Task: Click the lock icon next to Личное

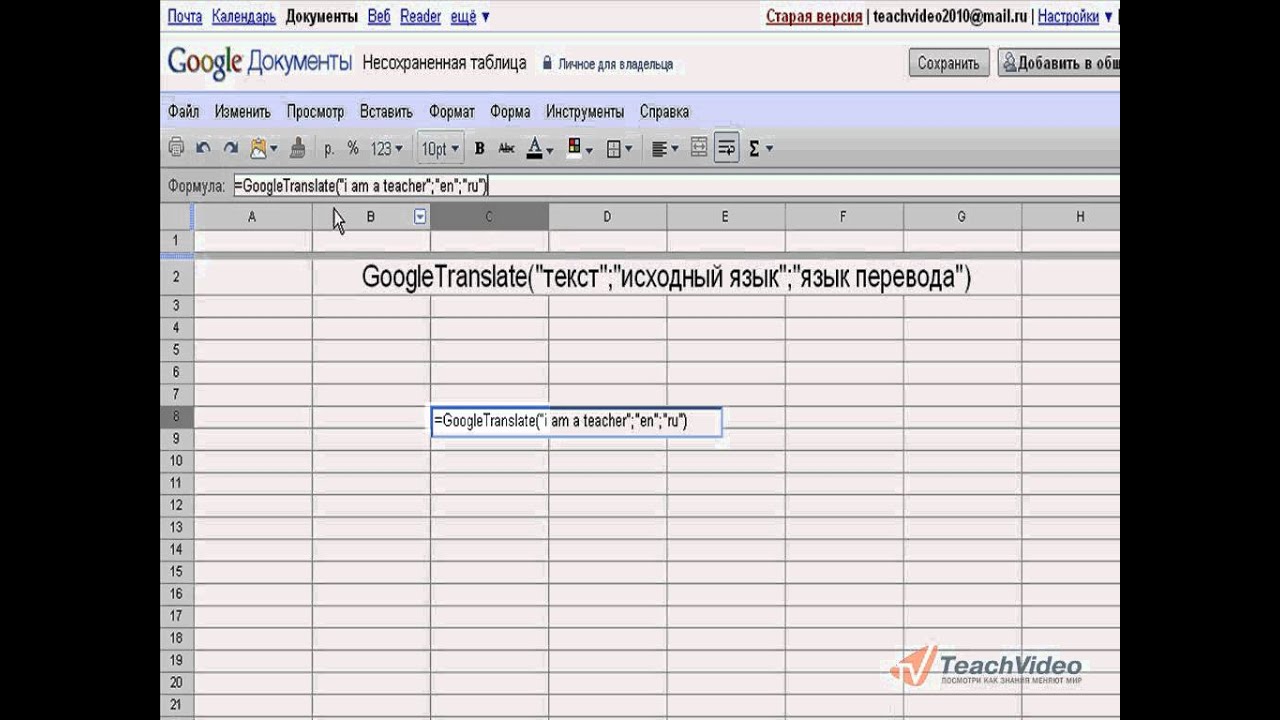Action: tap(547, 63)
